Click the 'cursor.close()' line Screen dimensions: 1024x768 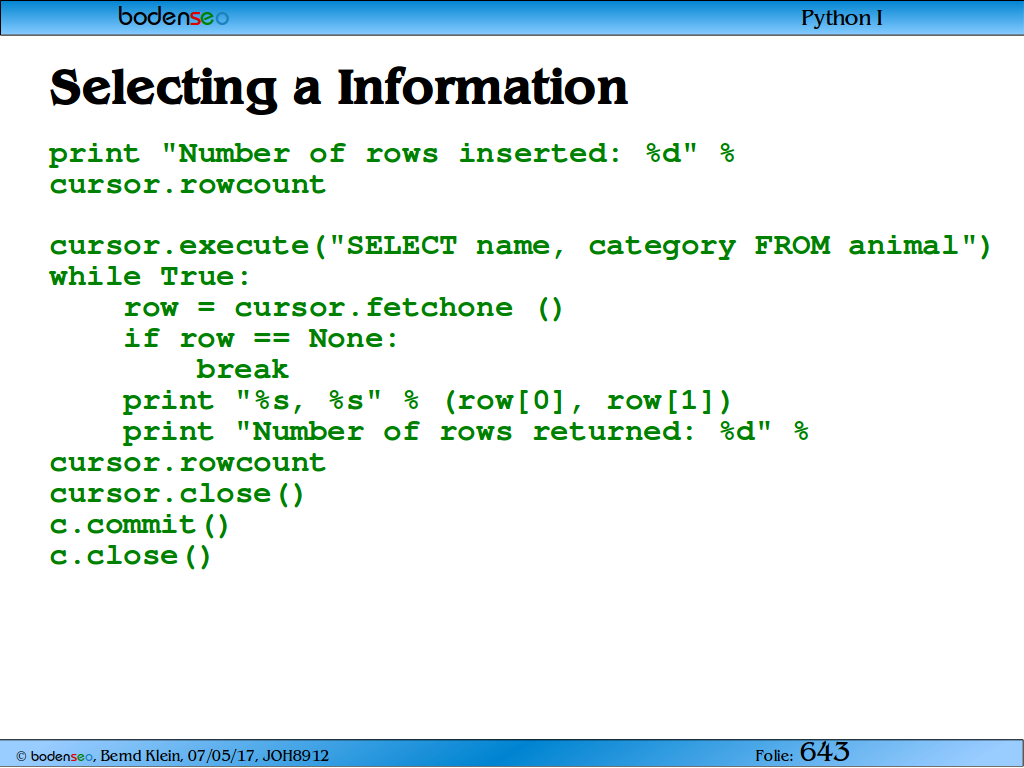point(177,494)
